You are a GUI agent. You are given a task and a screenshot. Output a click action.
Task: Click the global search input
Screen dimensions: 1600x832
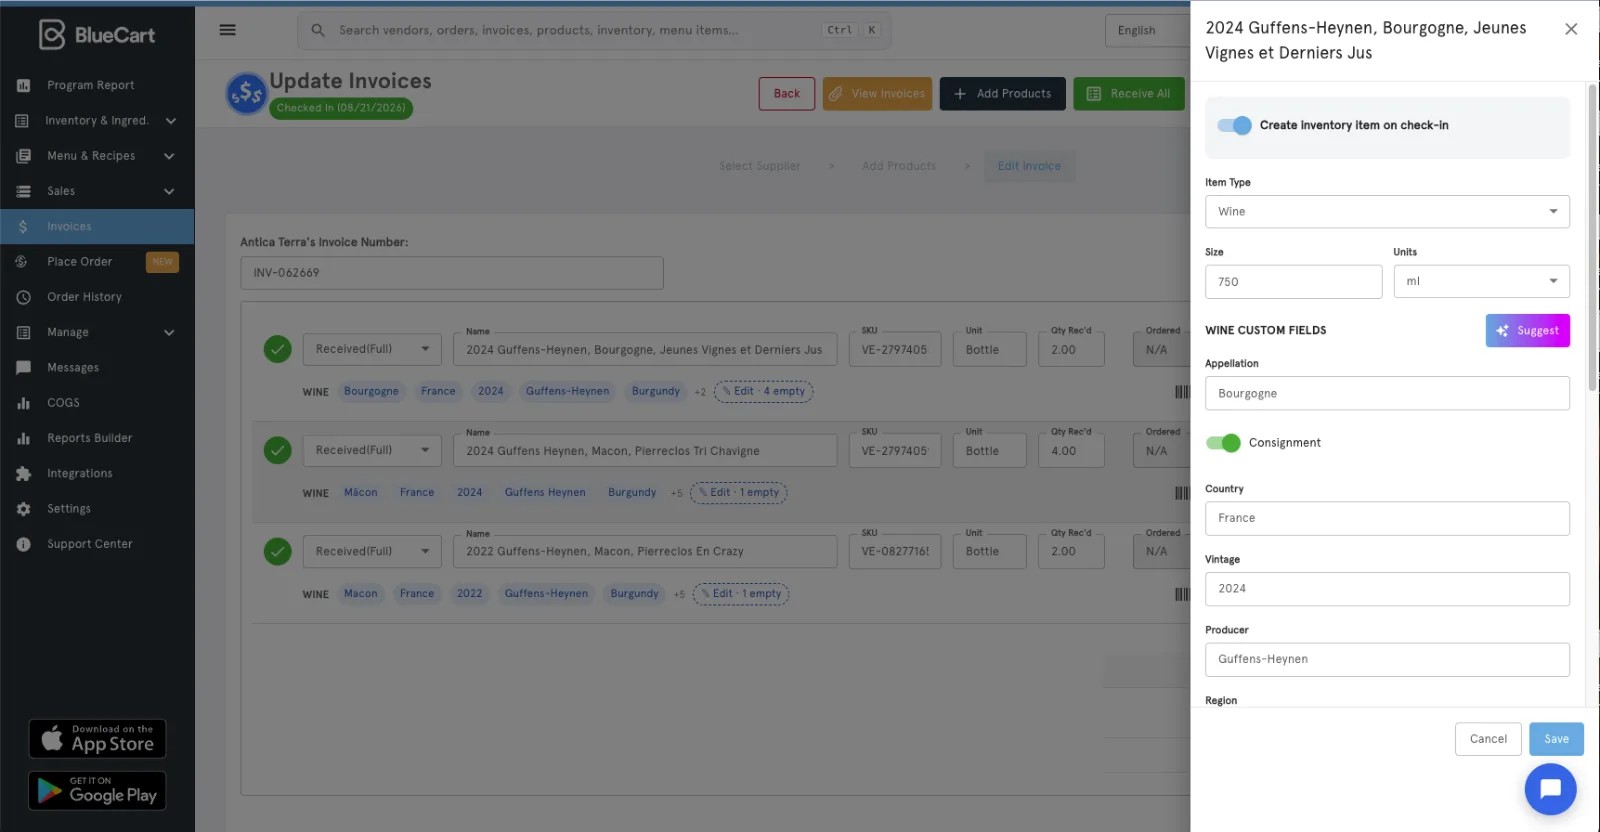(x=594, y=30)
